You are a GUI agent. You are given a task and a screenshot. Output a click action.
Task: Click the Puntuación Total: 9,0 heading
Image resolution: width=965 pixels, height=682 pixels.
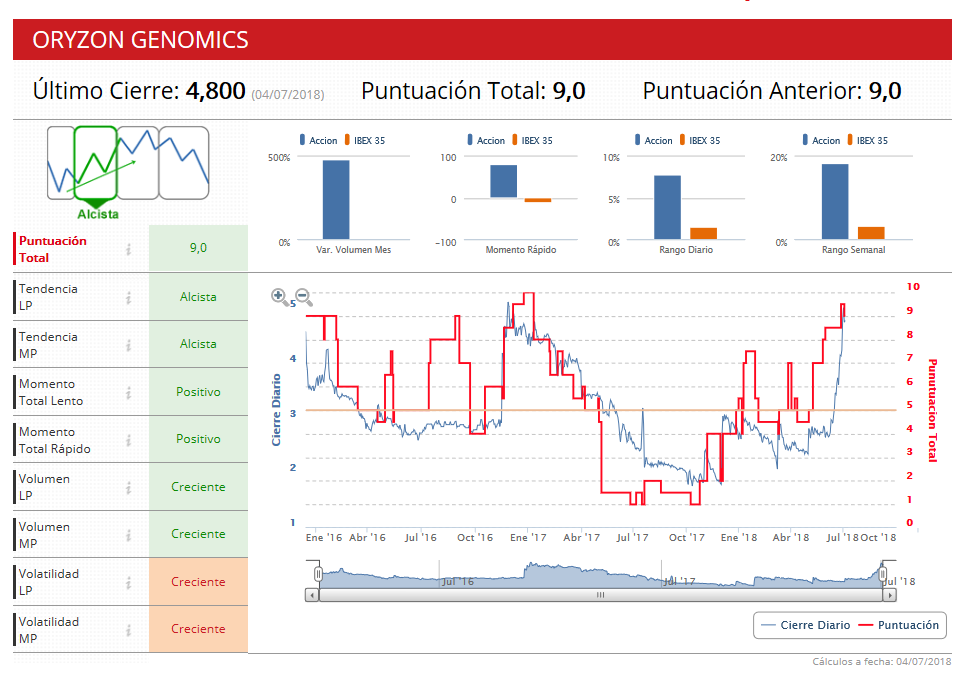[473, 91]
